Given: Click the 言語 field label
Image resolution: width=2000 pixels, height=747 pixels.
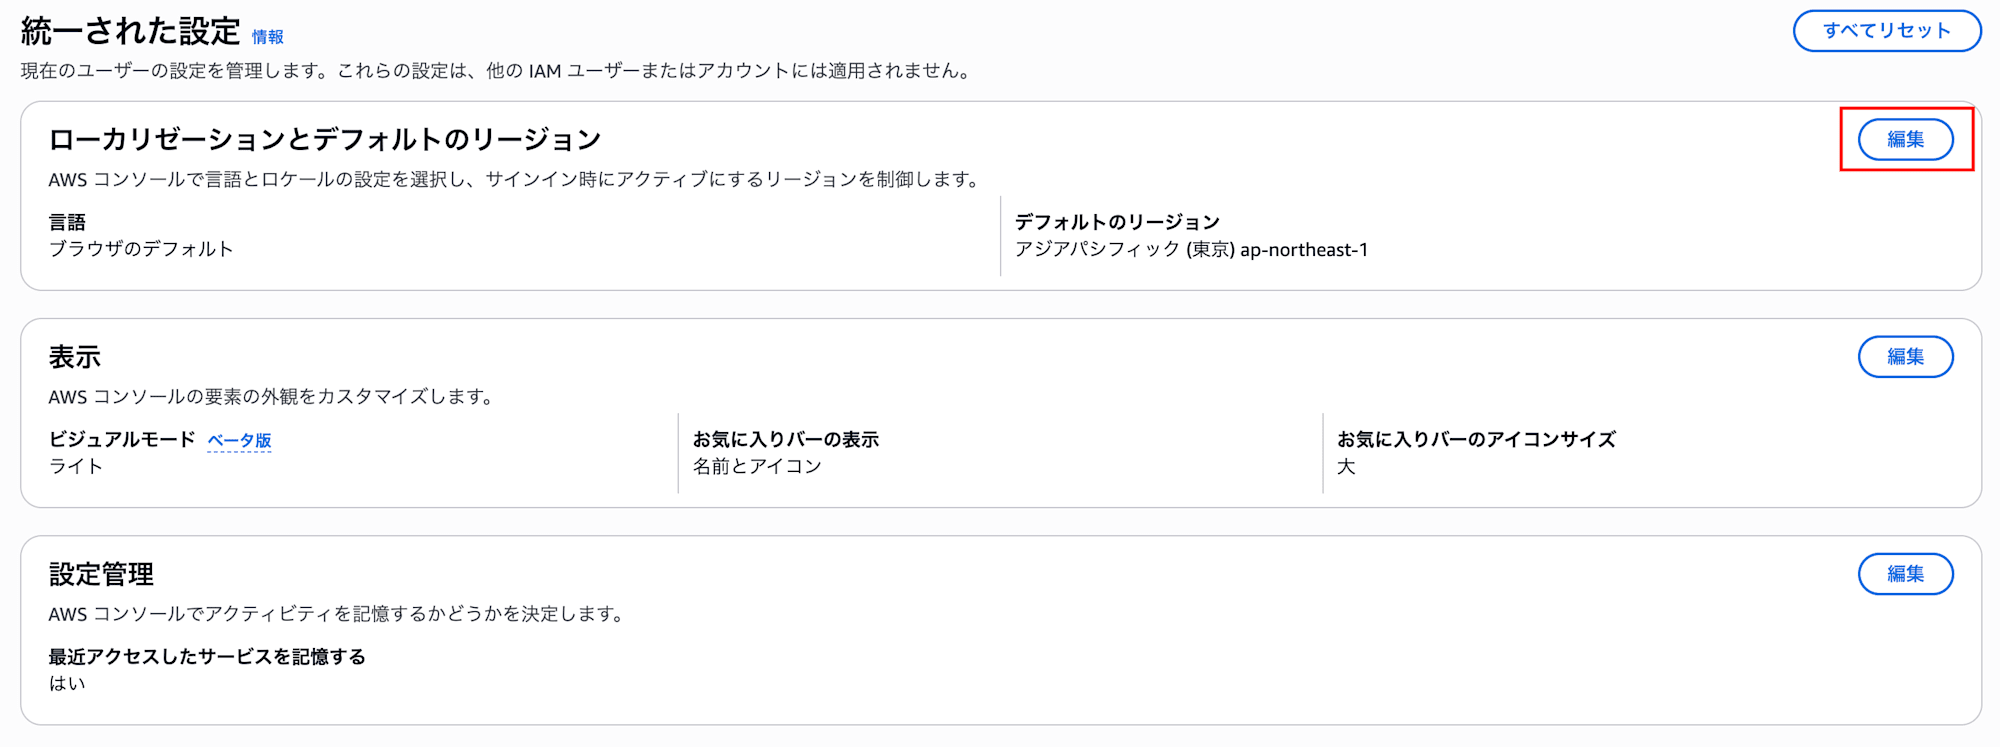Looking at the screenshot, I should tap(67, 222).
